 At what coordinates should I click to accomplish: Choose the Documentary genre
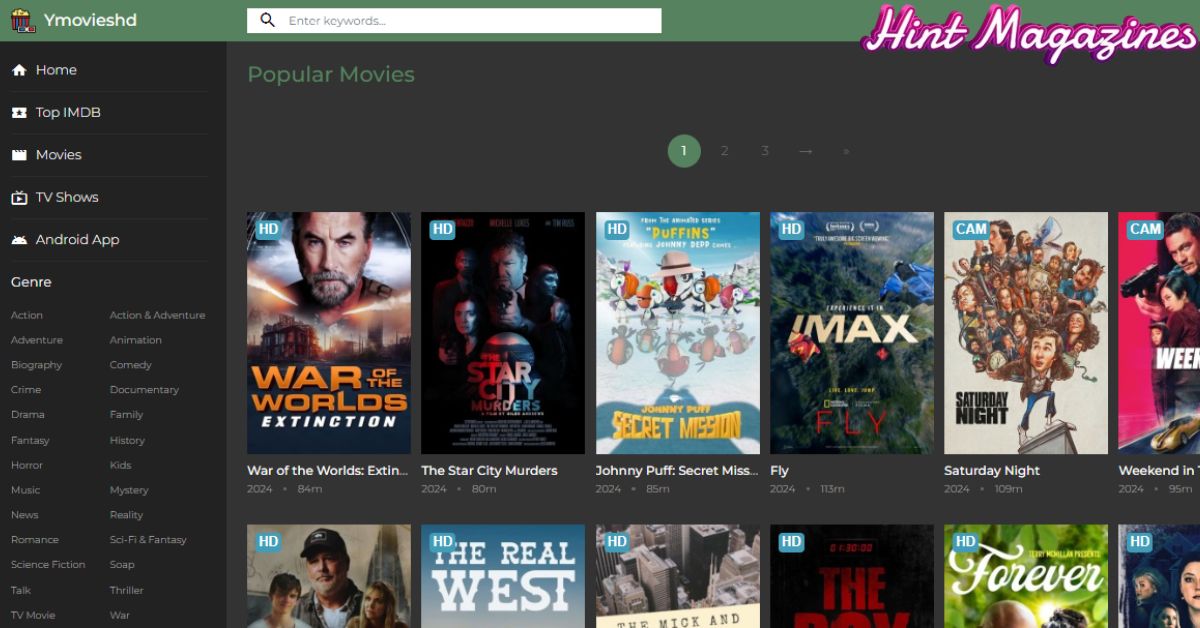point(145,390)
